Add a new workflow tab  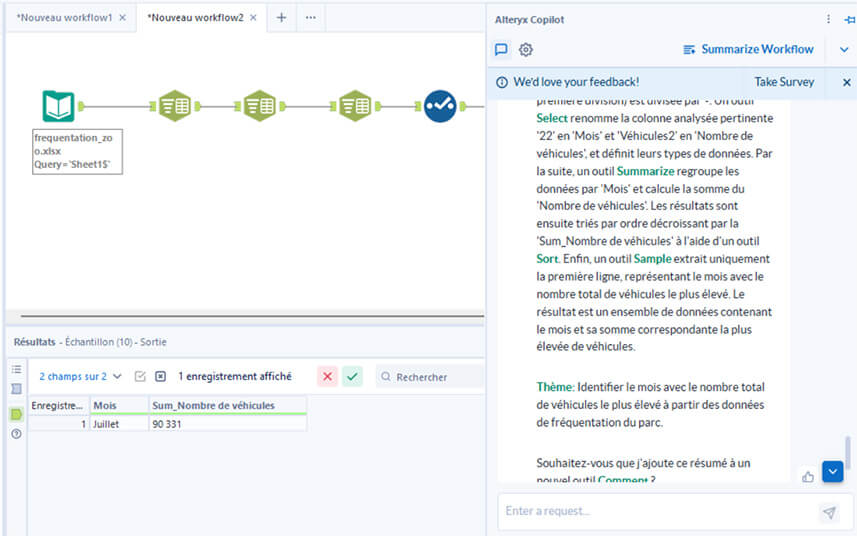click(x=281, y=17)
